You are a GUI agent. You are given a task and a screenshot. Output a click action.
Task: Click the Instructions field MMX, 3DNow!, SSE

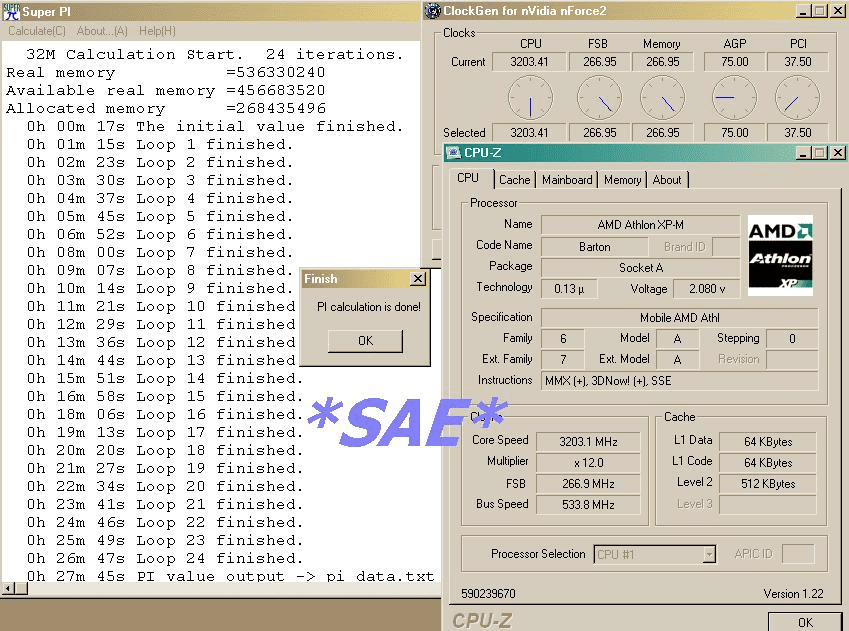(680, 381)
